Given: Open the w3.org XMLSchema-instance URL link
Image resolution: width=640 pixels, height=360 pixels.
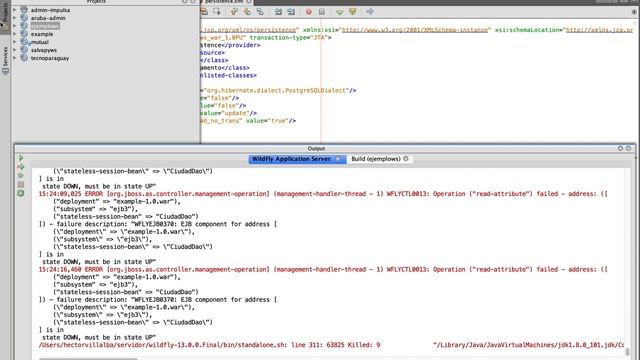Looking at the screenshot, I should 414,30.
